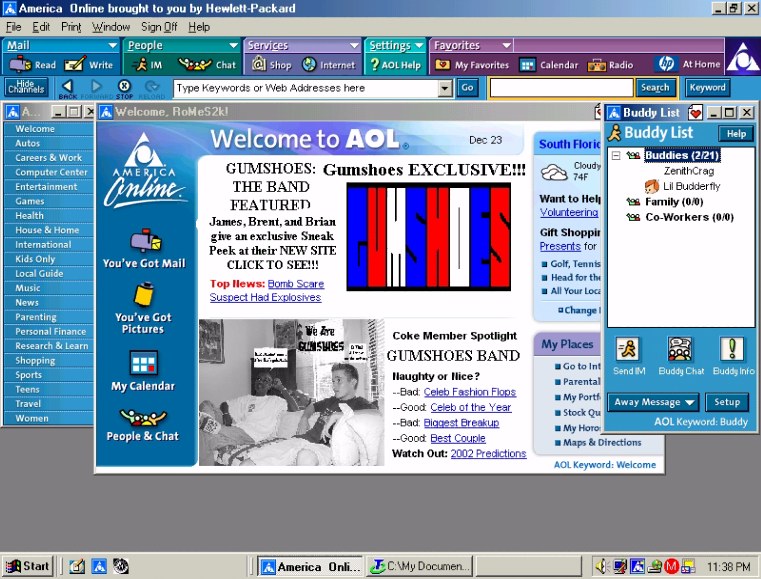Open the Print menu
761x579 pixels.
click(71, 27)
